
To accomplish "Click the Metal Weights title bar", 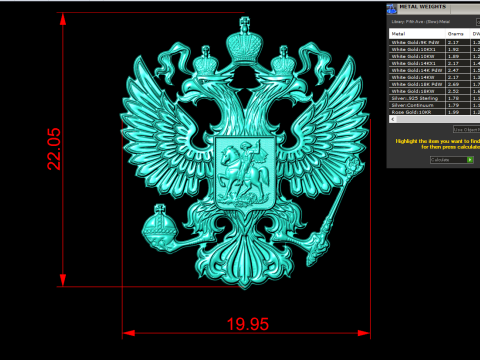I will (x=433, y=9).
